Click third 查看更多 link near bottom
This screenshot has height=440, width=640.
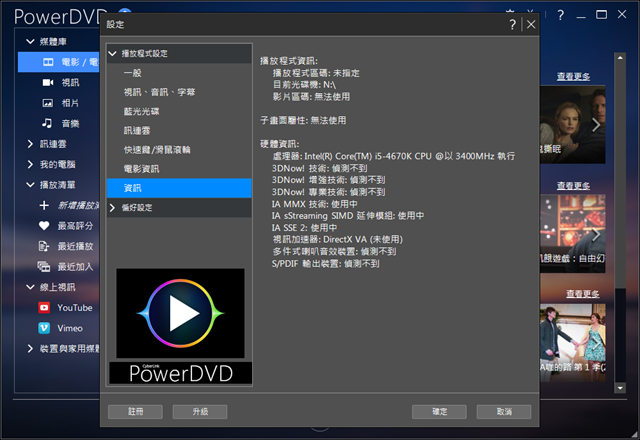click(582, 293)
